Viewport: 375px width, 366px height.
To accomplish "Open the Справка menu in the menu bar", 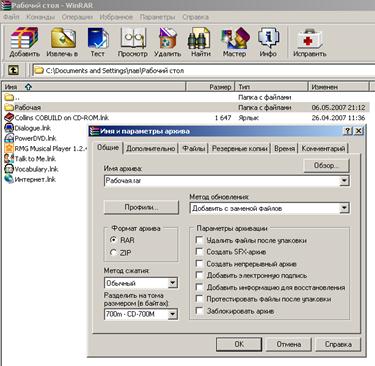I will pos(195,17).
